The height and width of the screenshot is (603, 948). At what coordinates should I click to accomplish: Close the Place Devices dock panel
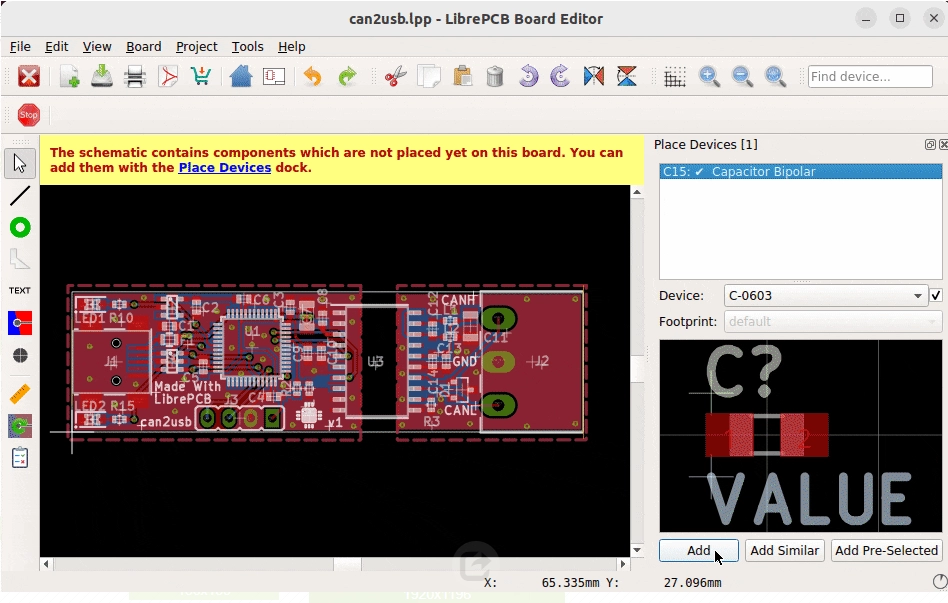point(943,145)
